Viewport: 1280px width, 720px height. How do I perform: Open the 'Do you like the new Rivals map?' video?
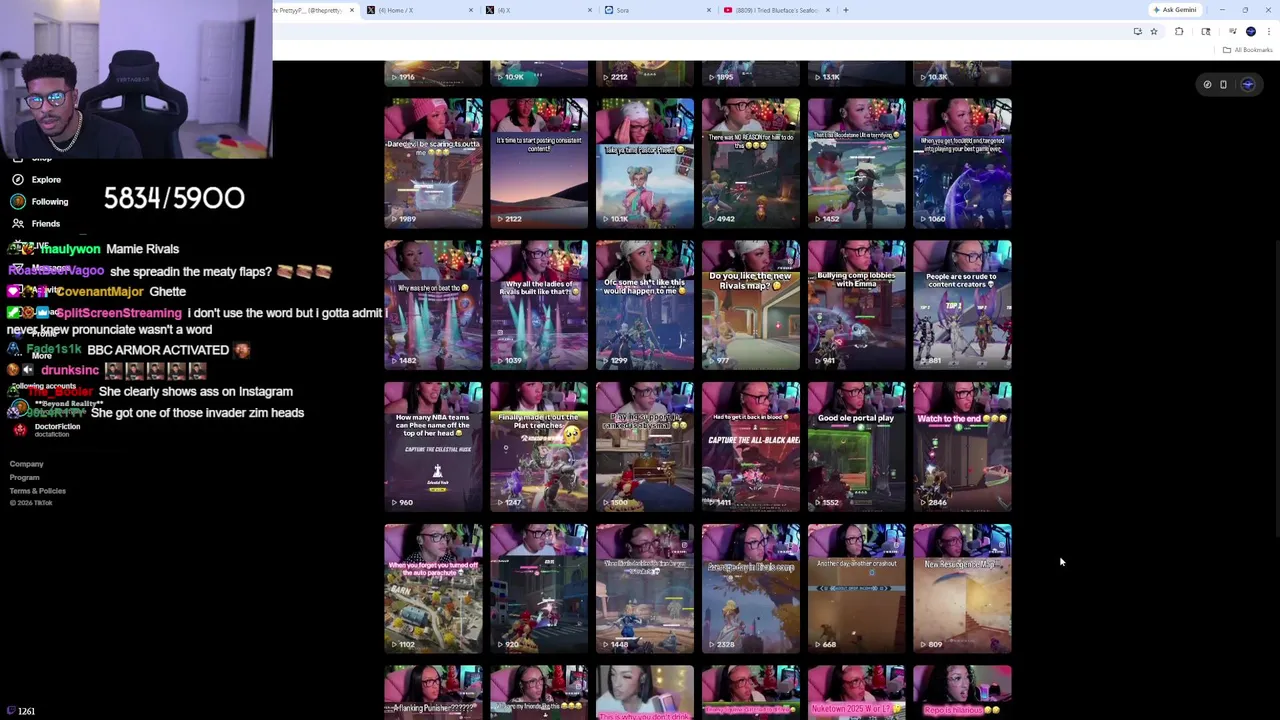751,305
